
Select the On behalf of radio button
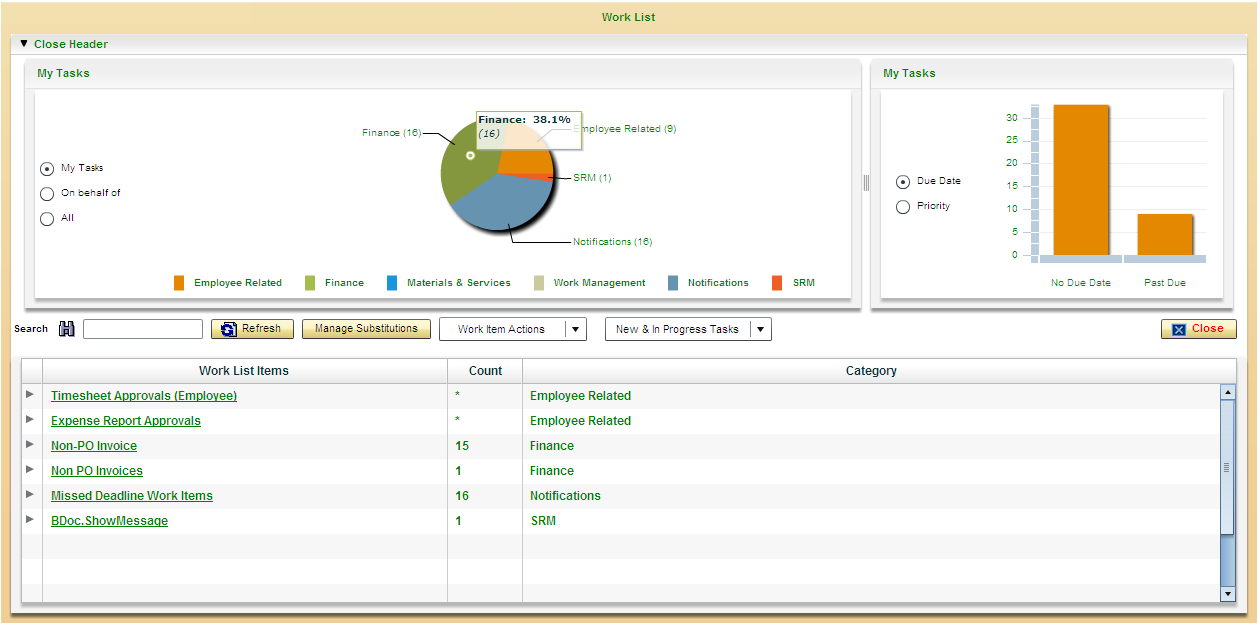[x=47, y=194]
